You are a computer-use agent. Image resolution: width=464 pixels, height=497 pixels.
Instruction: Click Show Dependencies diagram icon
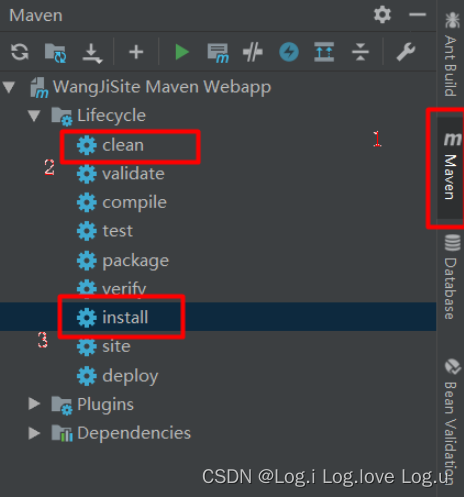324,52
